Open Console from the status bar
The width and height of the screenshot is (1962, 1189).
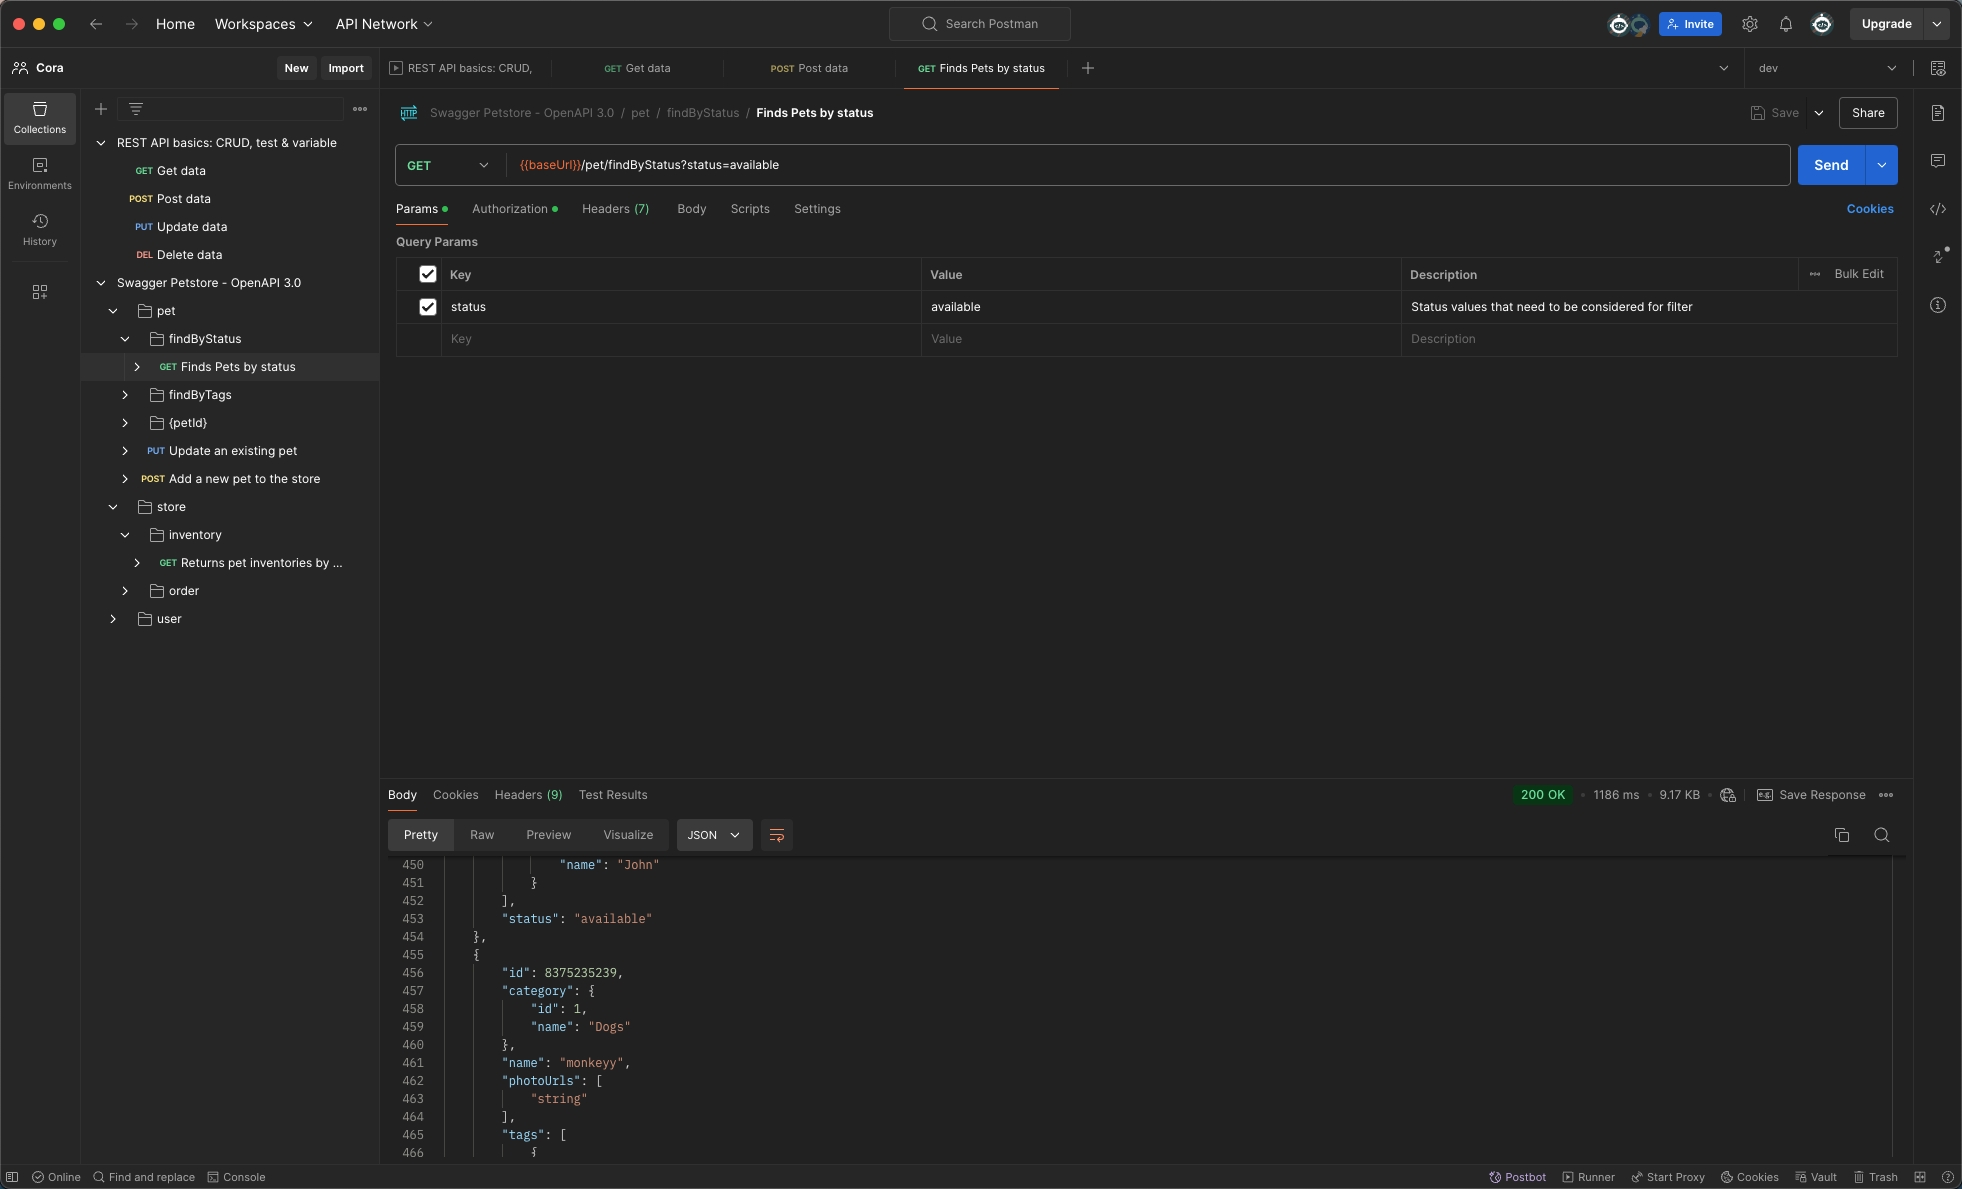point(236,1177)
